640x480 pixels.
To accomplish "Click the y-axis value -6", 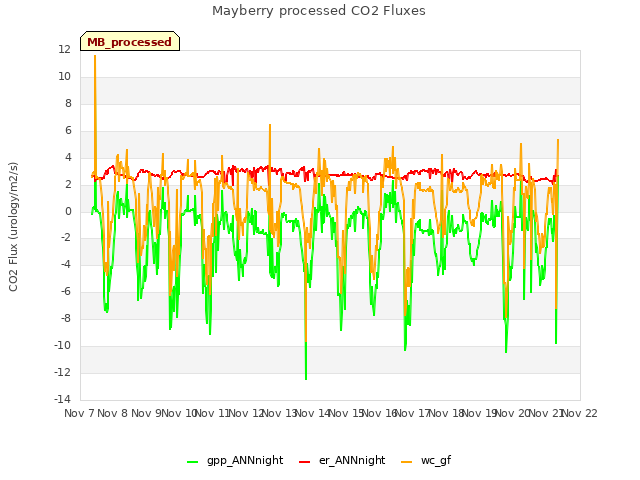I will (x=66, y=291).
